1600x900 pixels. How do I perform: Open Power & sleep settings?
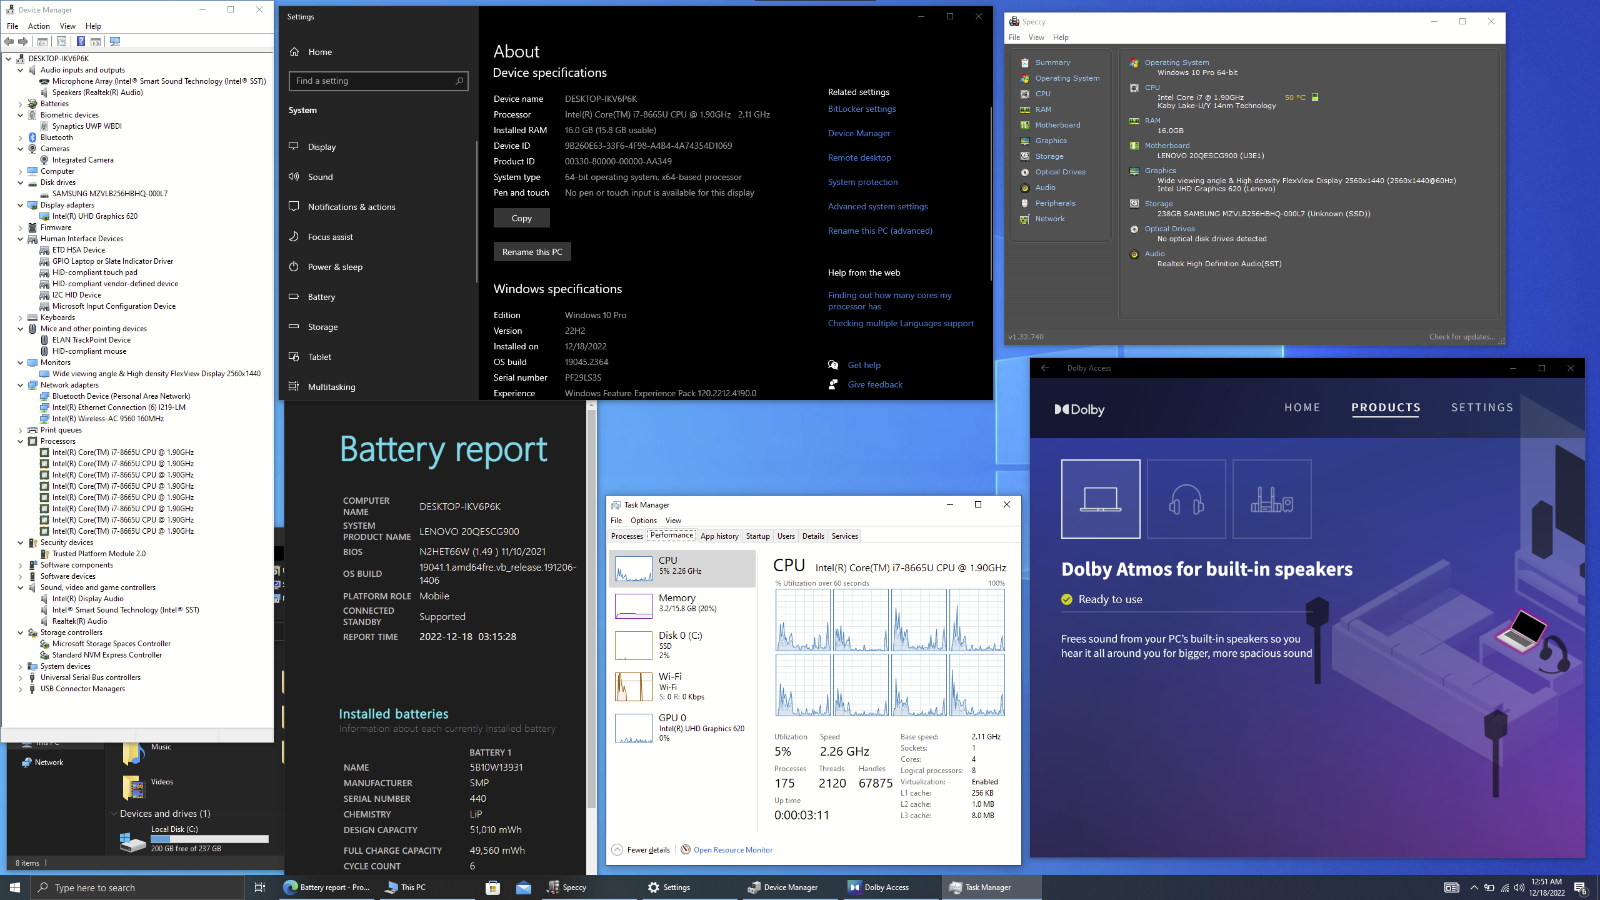click(x=335, y=267)
